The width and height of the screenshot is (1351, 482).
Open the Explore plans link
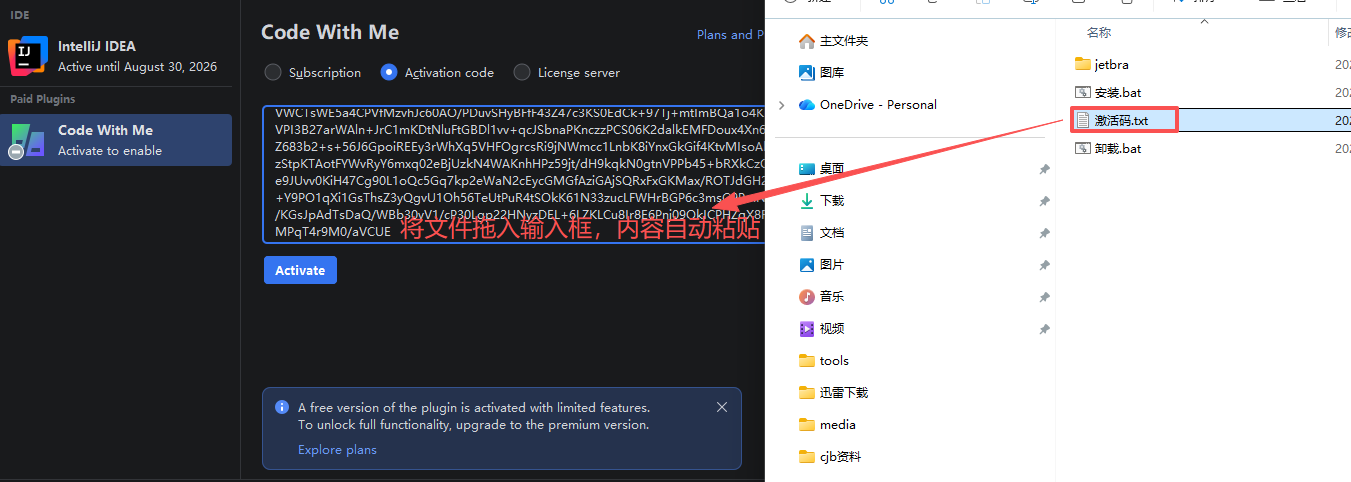click(337, 450)
